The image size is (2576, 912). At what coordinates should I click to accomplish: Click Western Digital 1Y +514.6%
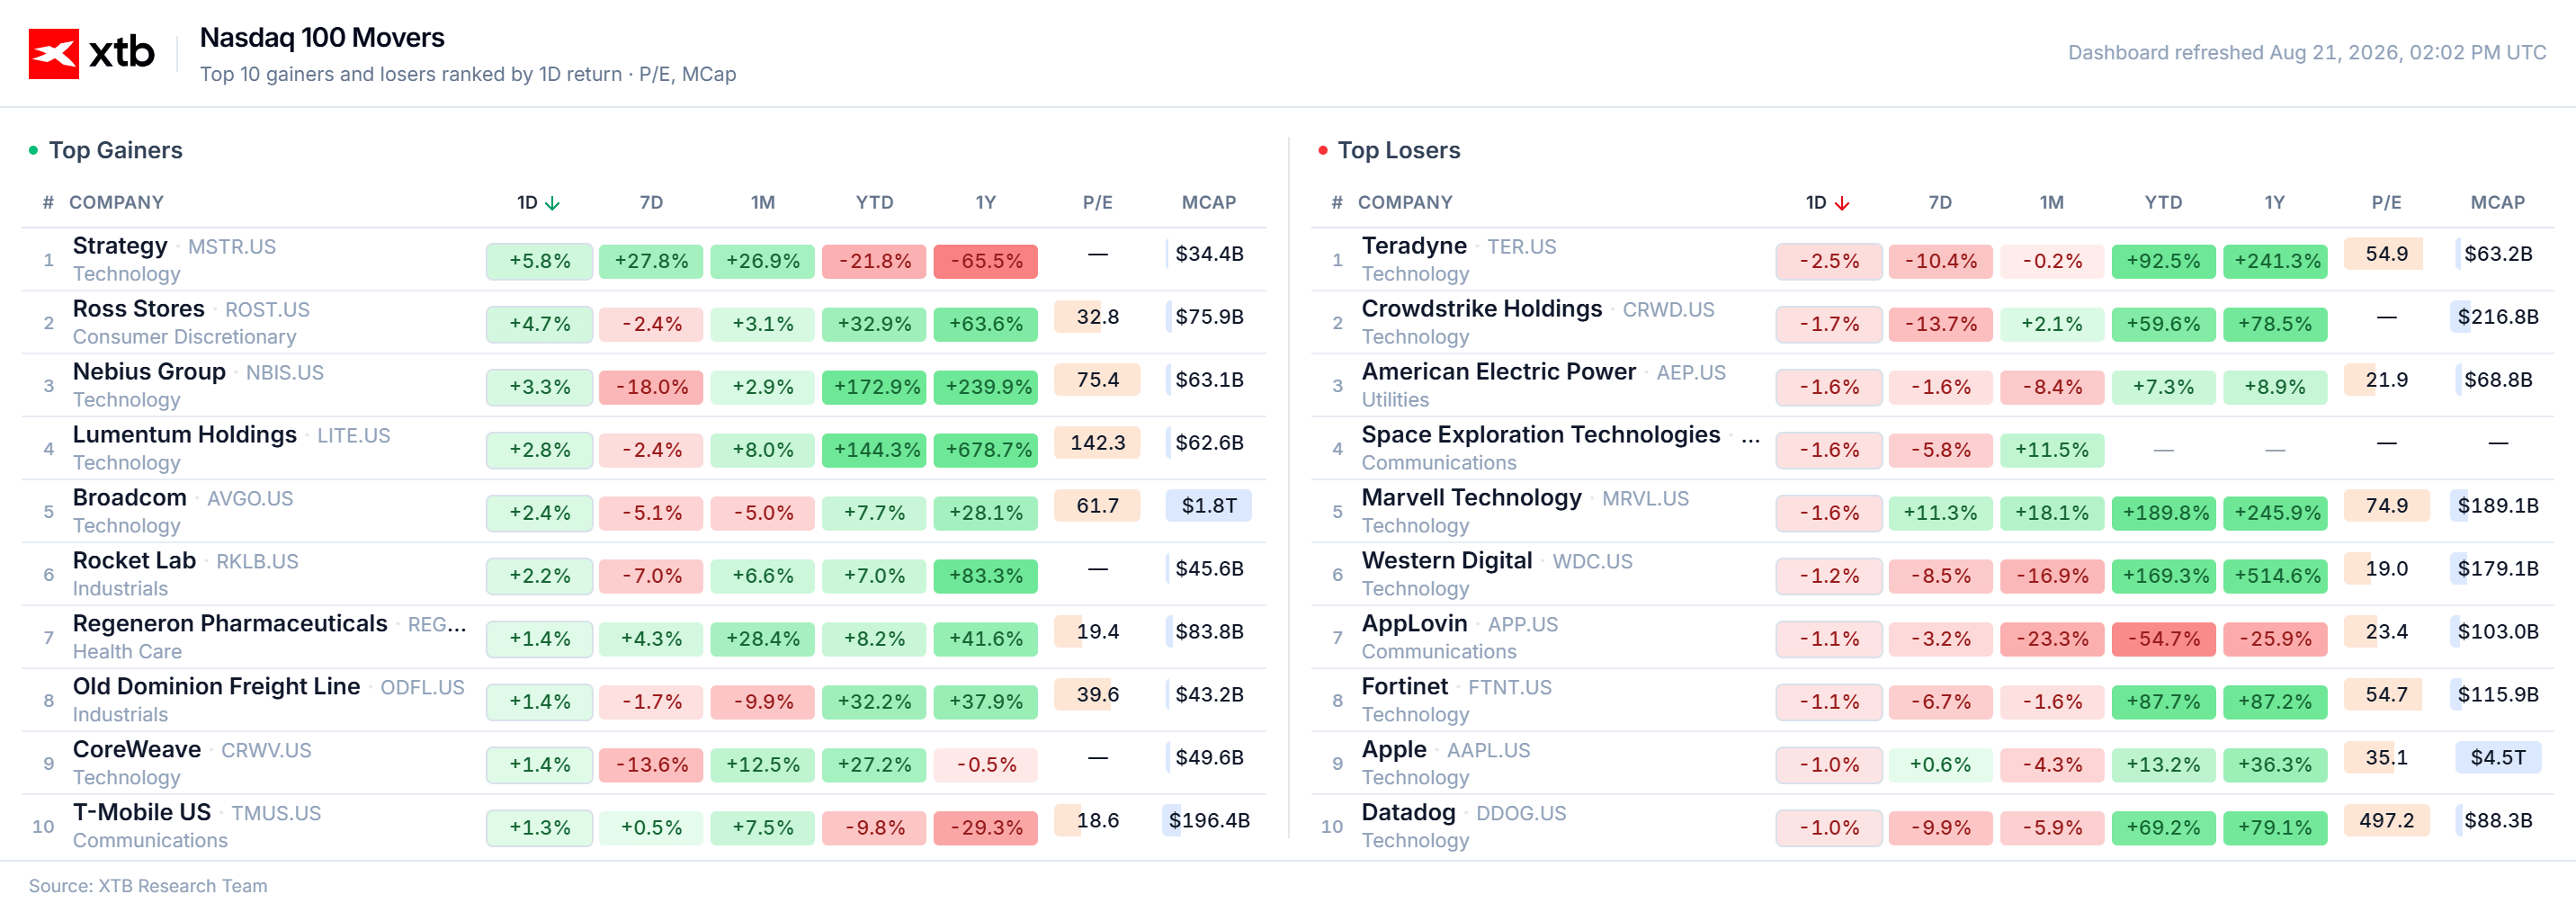(x=2275, y=577)
